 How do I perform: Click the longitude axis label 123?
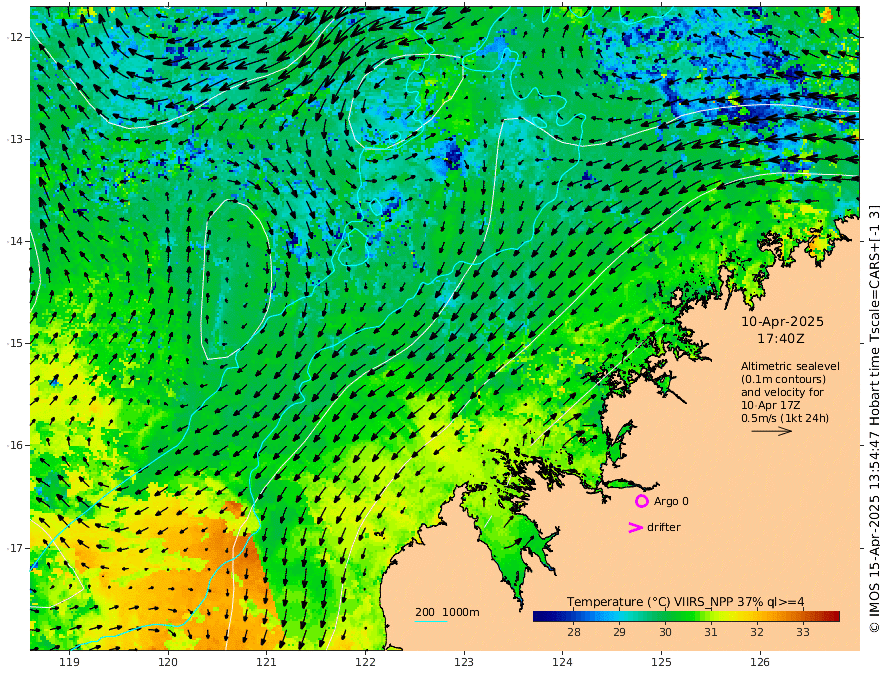(x=464, y=662)
